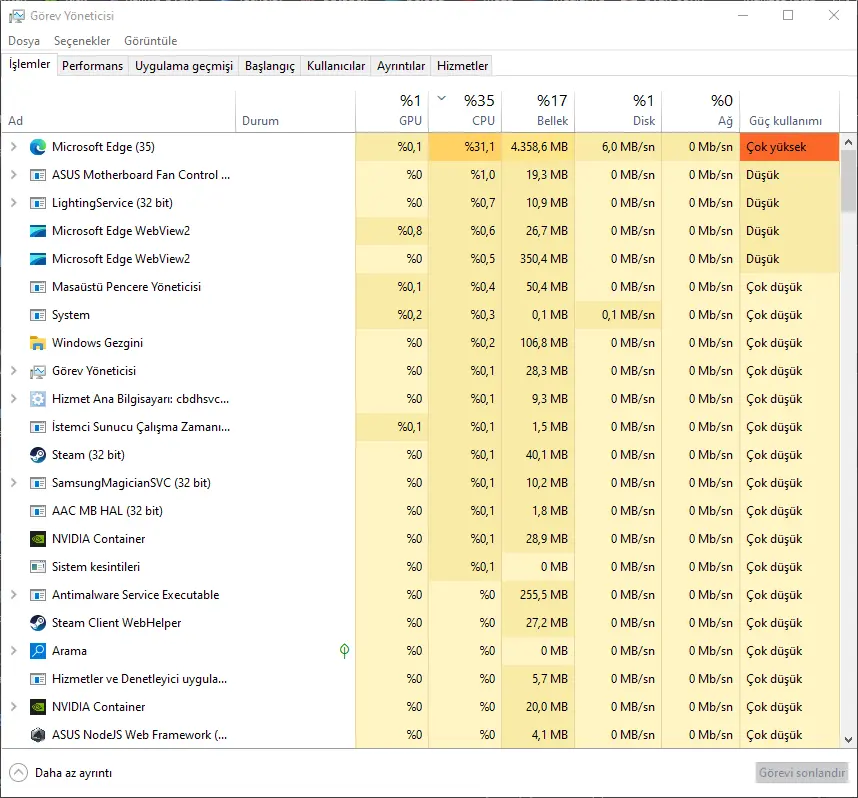The image size is (858, 798).
Task: Click the SamsungMagicianSVC icon
Action: coord(38,483)
